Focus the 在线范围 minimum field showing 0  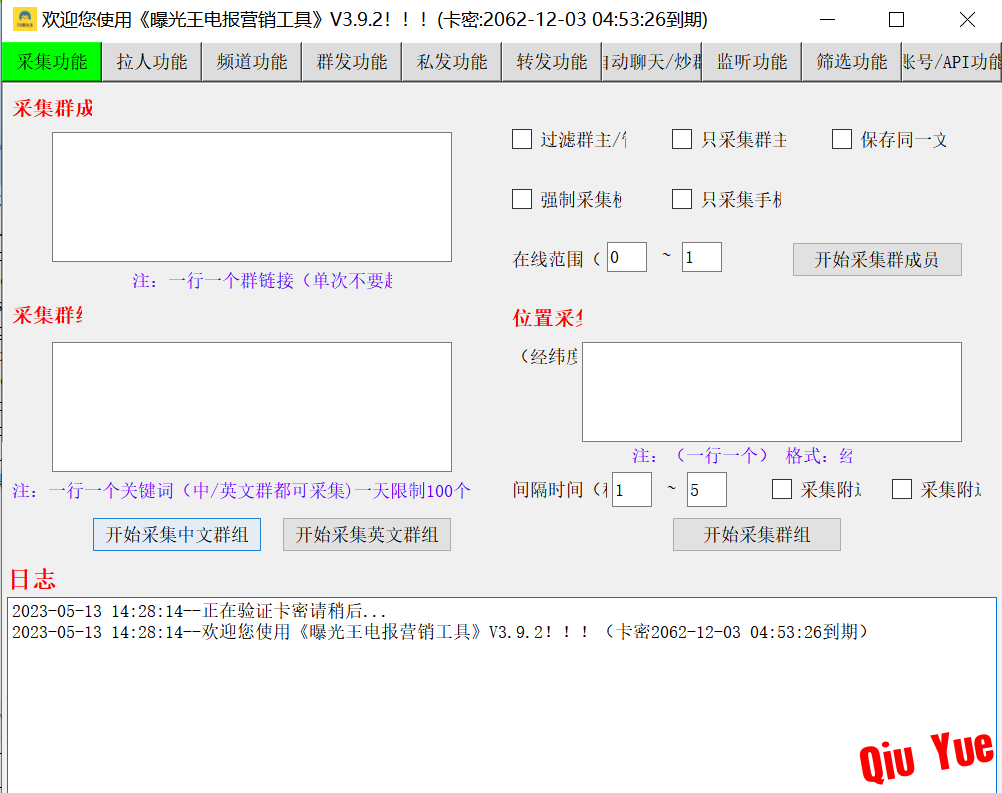point(626,258)
